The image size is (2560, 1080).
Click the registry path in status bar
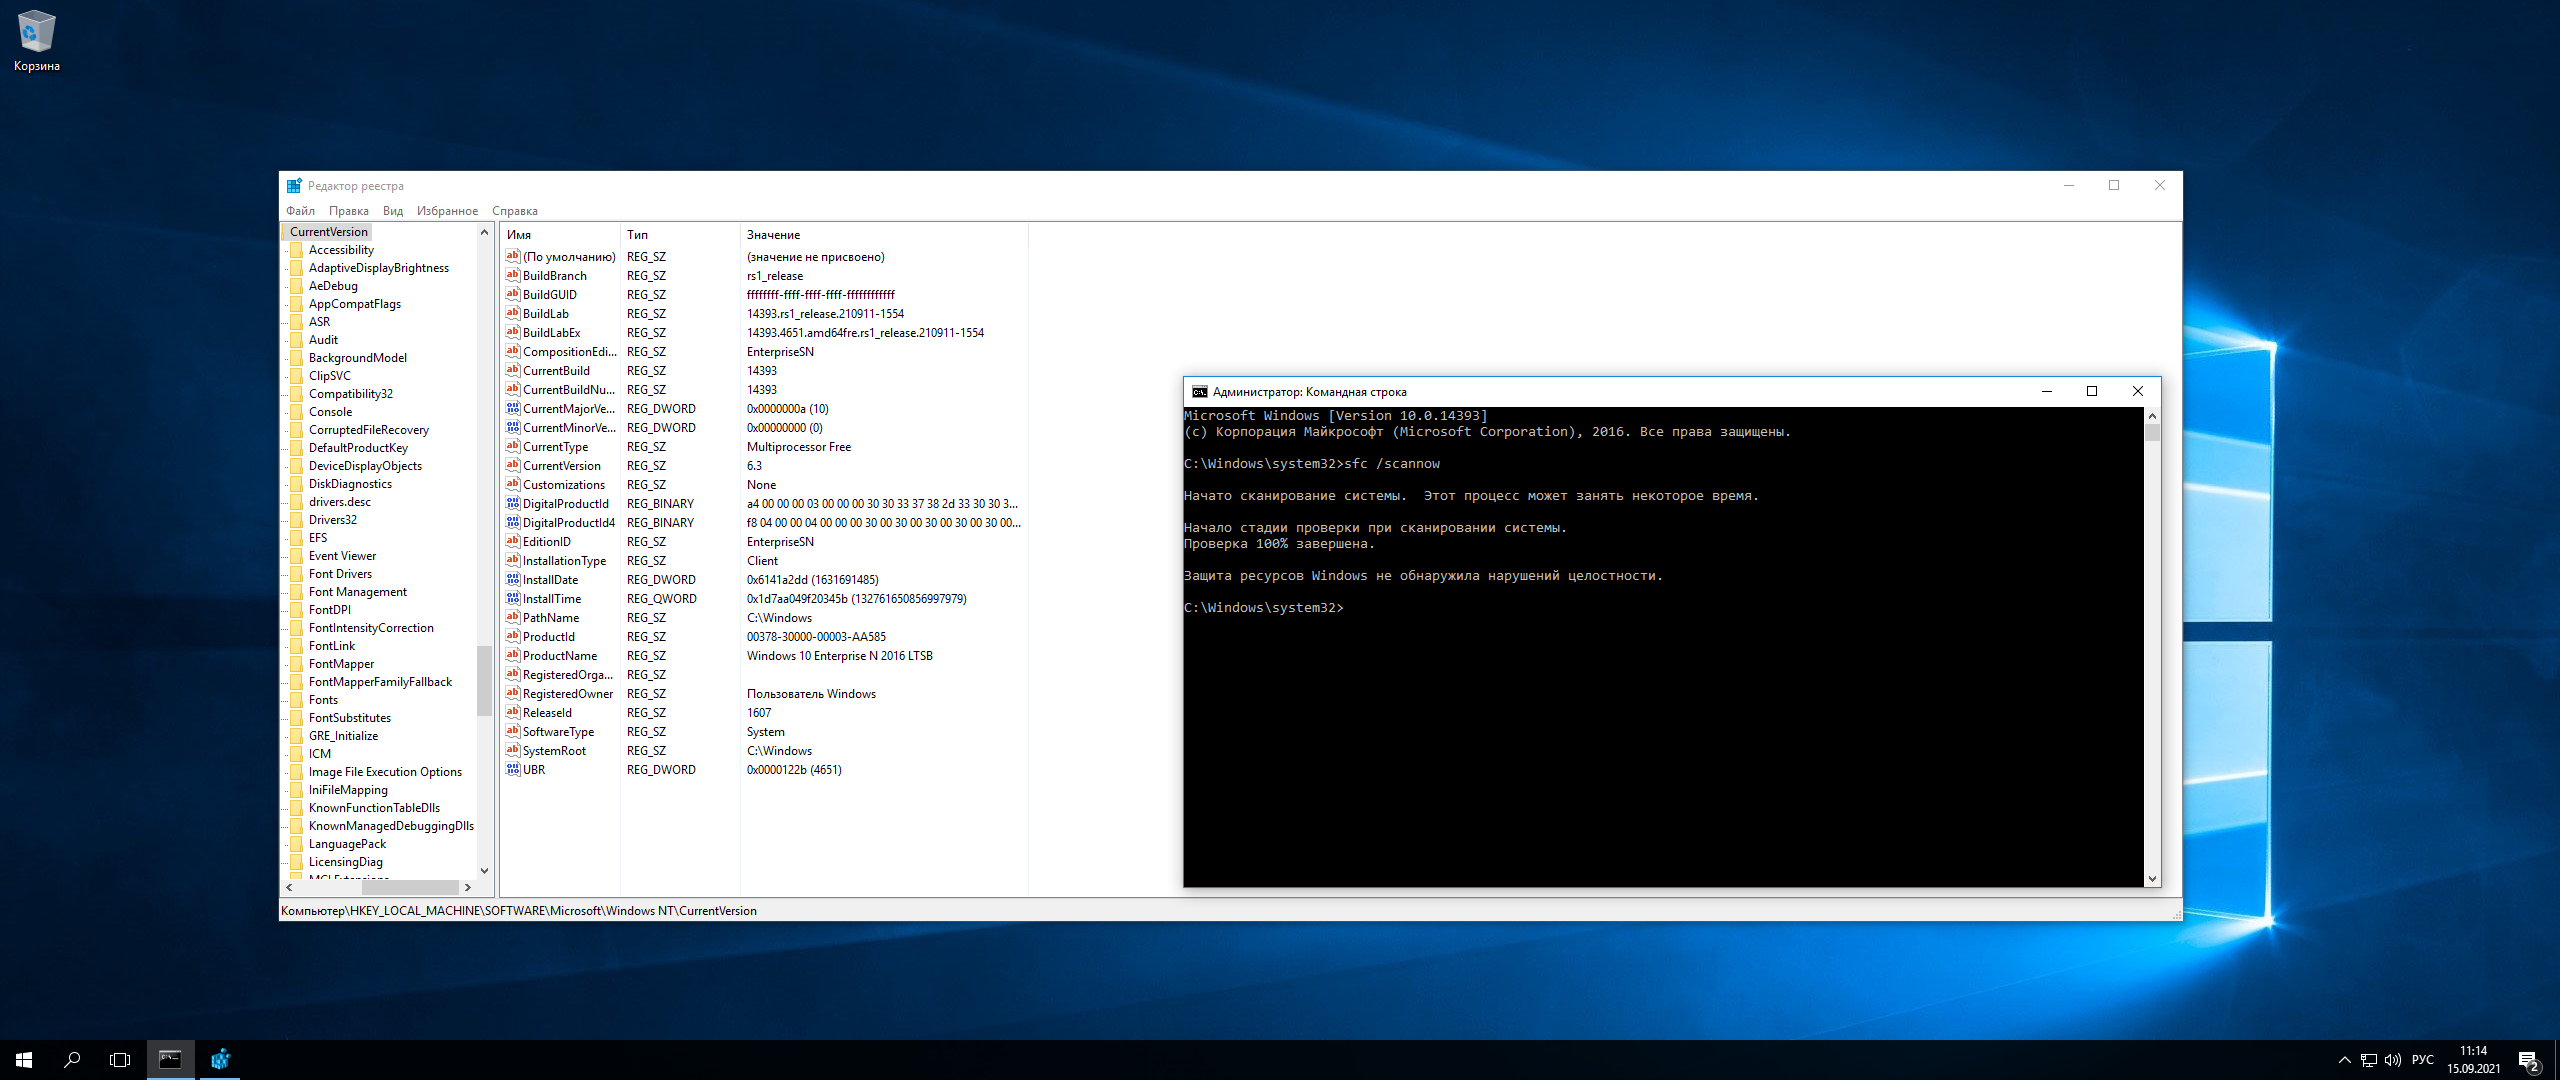pyautogui.click(x=519, y=911)
